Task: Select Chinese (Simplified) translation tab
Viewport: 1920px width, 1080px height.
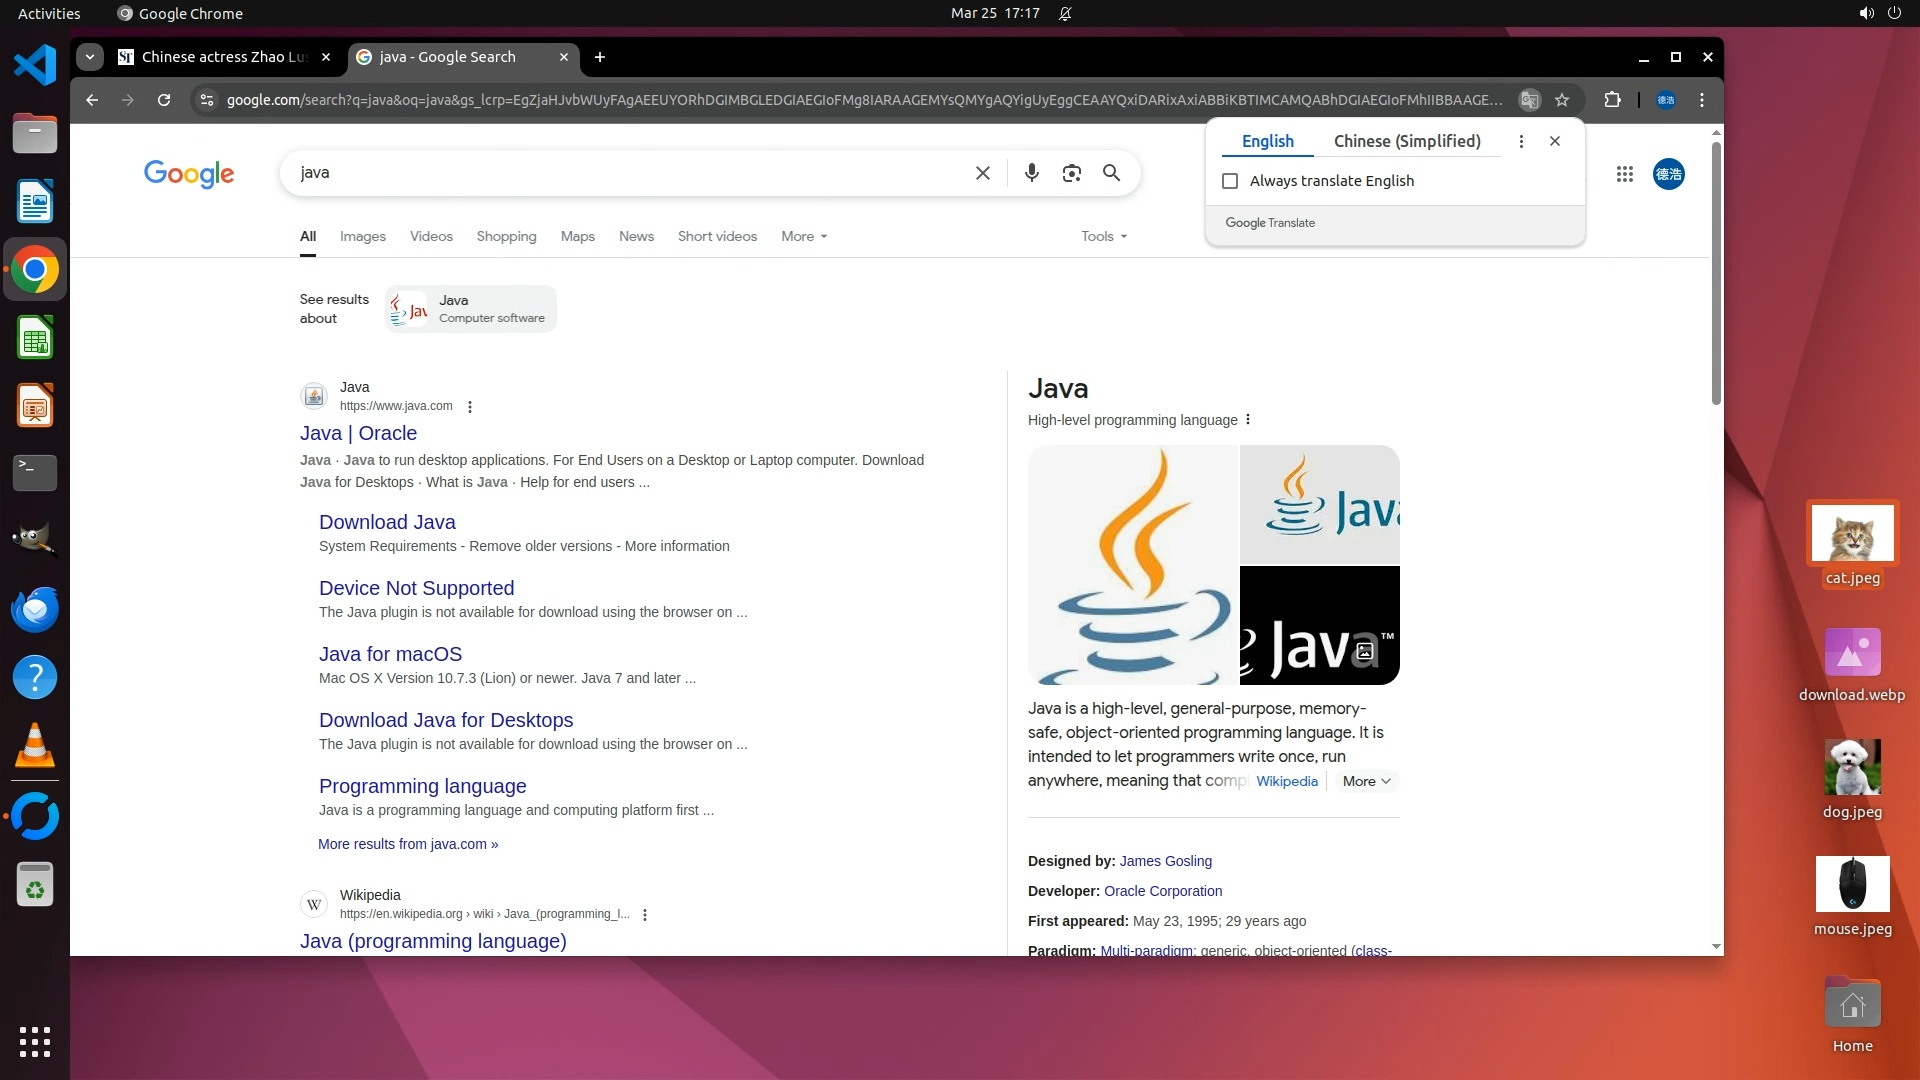Action: [x=1406, y=141]
